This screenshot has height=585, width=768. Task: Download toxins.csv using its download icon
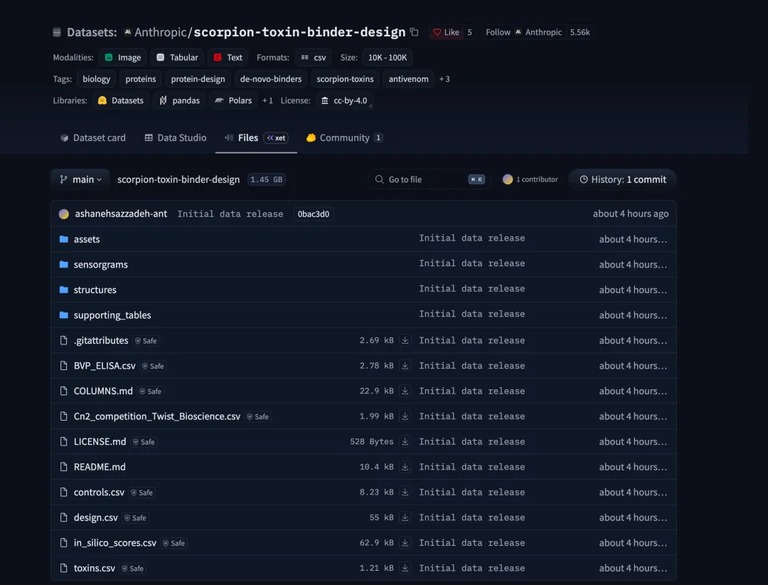(405, 568)
